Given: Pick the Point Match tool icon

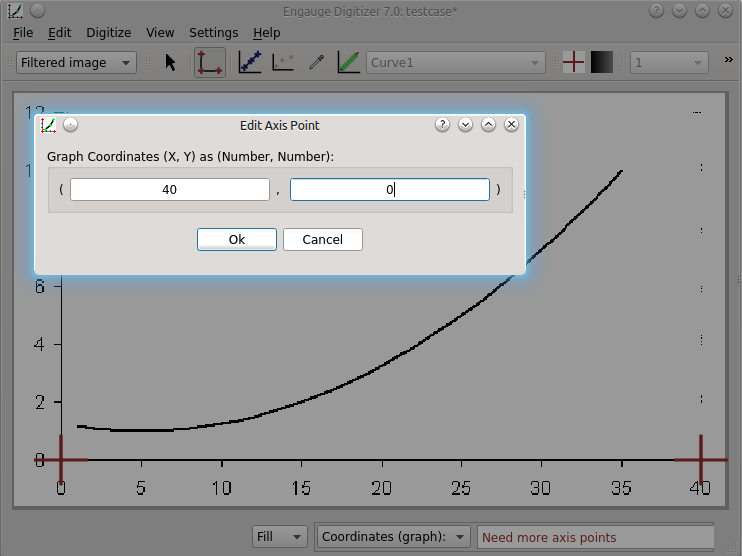Looking at the screenshot, I should (284, 63).
